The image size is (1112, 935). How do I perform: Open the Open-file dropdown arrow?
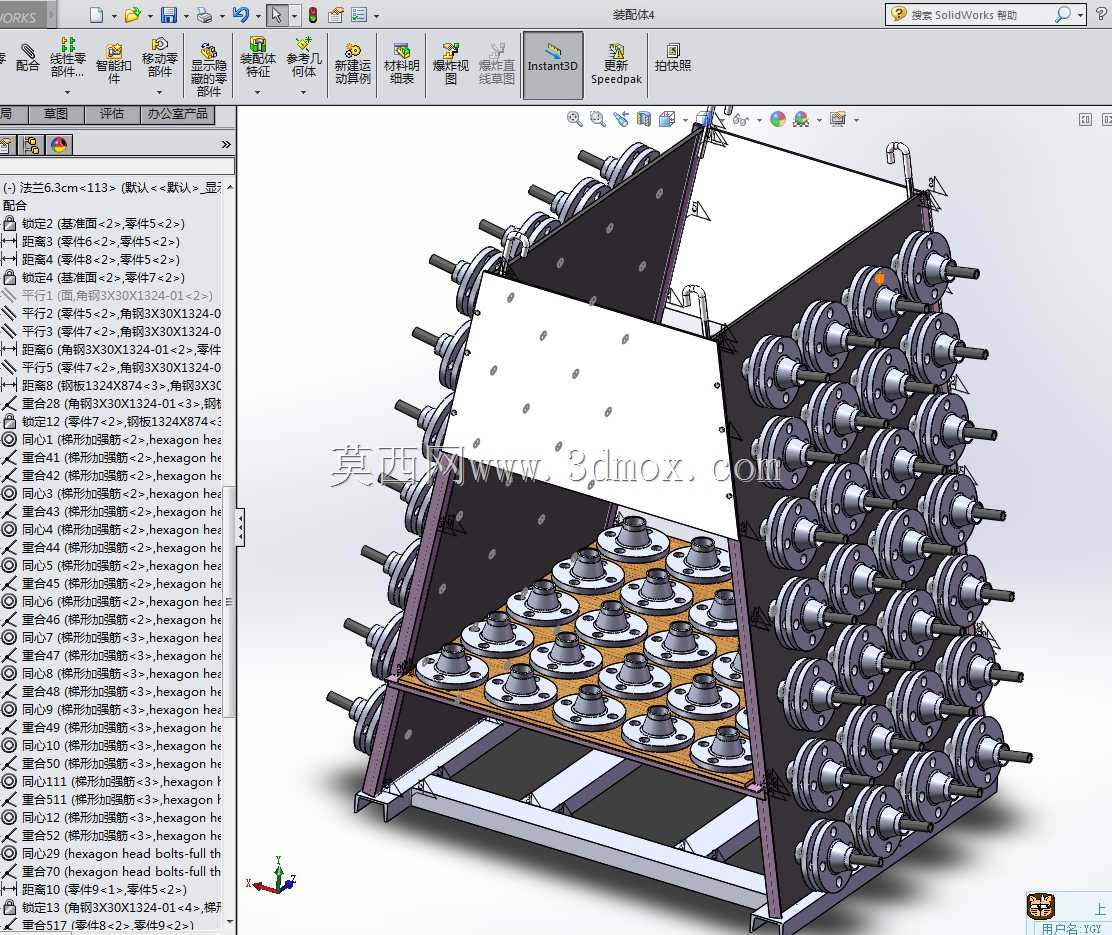150,16
